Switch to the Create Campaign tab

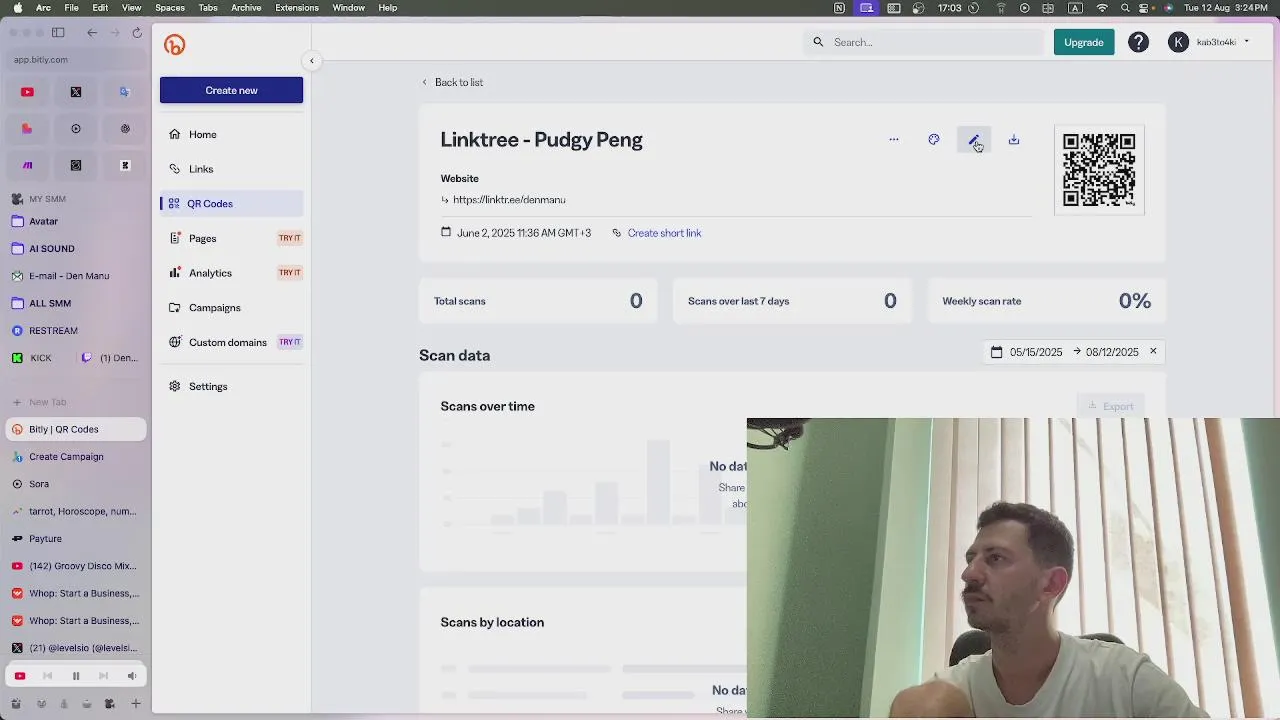tap(76, 457)
